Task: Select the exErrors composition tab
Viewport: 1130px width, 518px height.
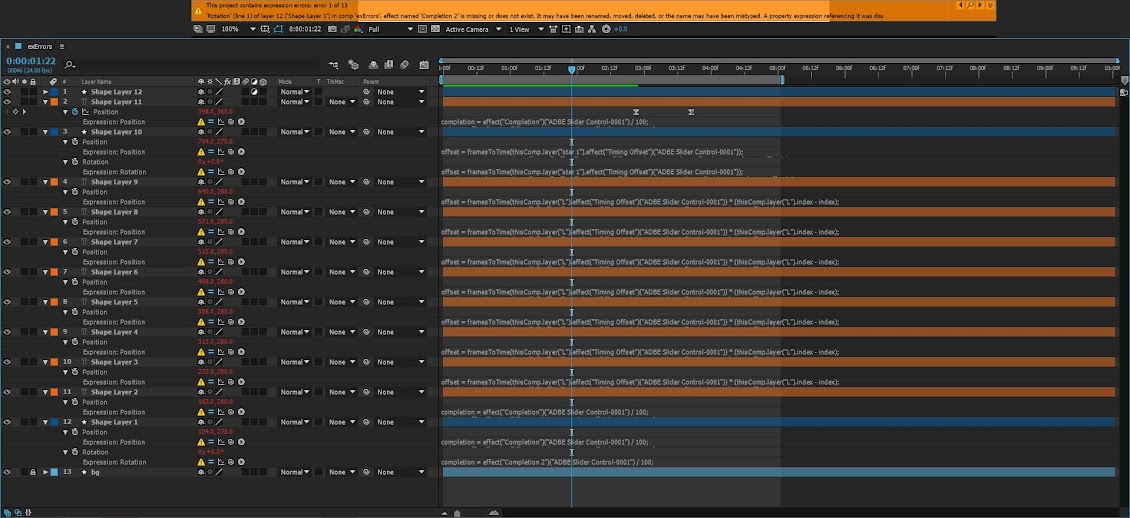Action: point(40,46)
